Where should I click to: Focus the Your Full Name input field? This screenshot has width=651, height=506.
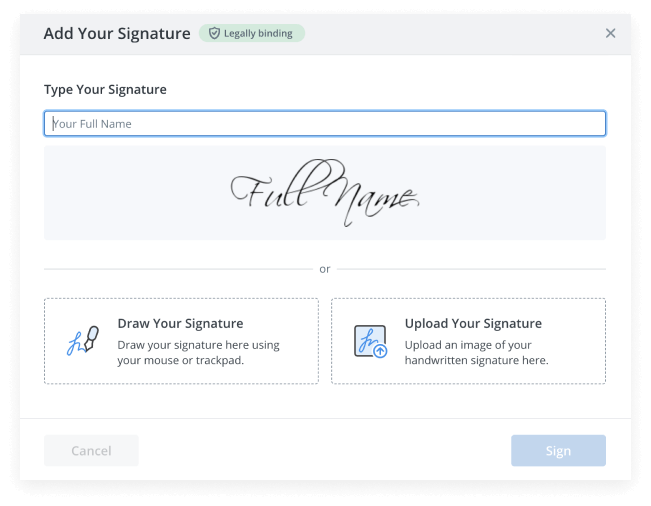click(x=324, y=124)
